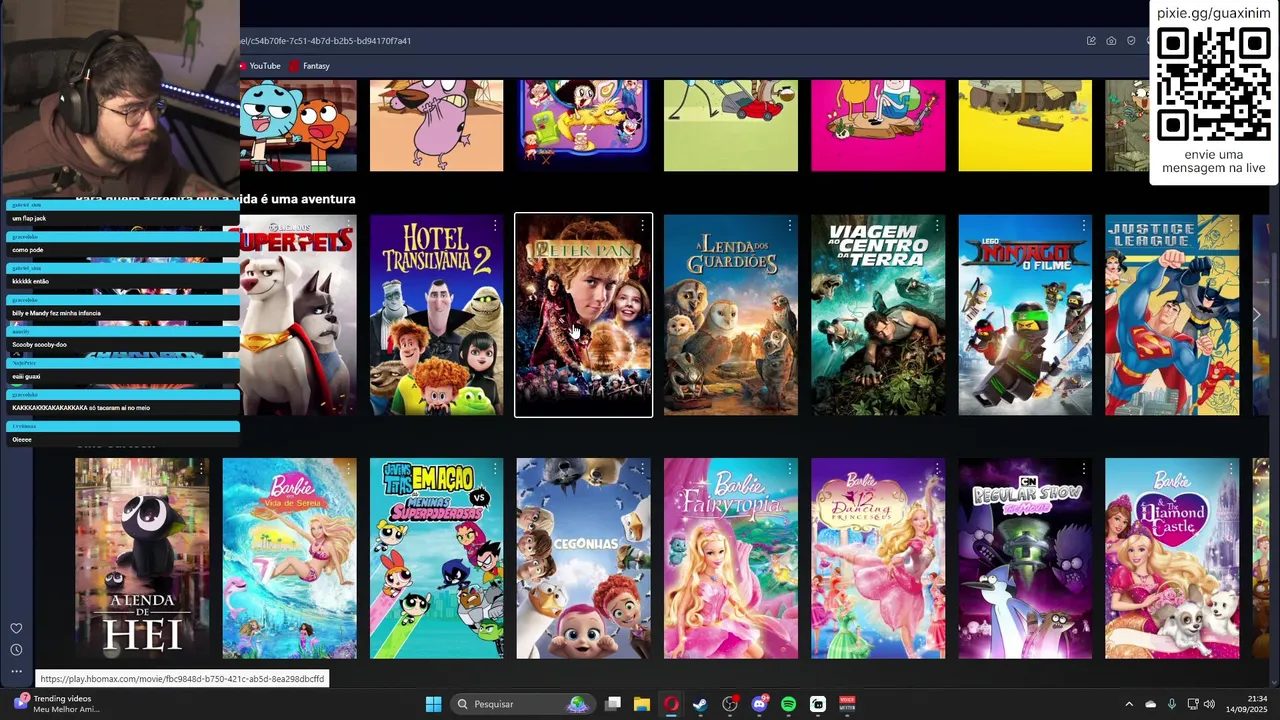Click the browser snapshot camera icon
The height and width of the screenshot is (720, 1280).
(x=1111, y=41)
